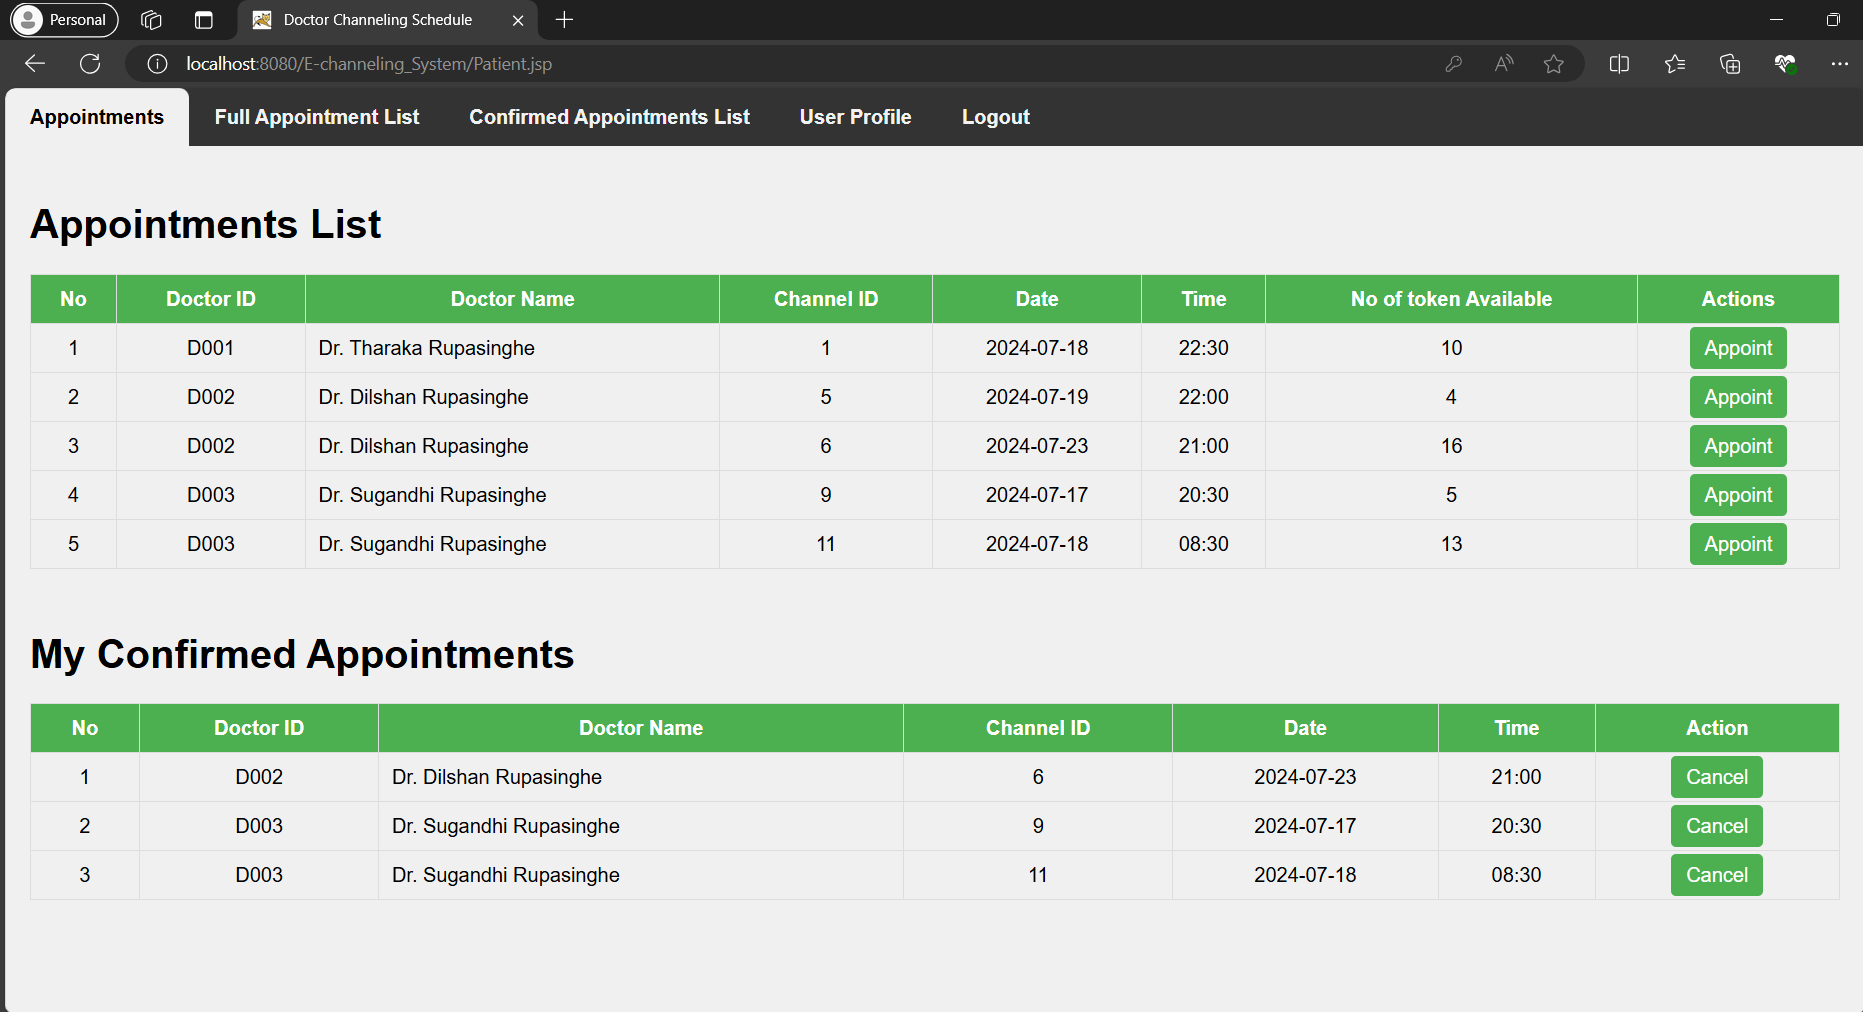The width and height of the screenshot is (1863, 1012).
Task: Appoint Dr. Tharaka Rupasinghe channel 1
Action: coord(1737,348)
